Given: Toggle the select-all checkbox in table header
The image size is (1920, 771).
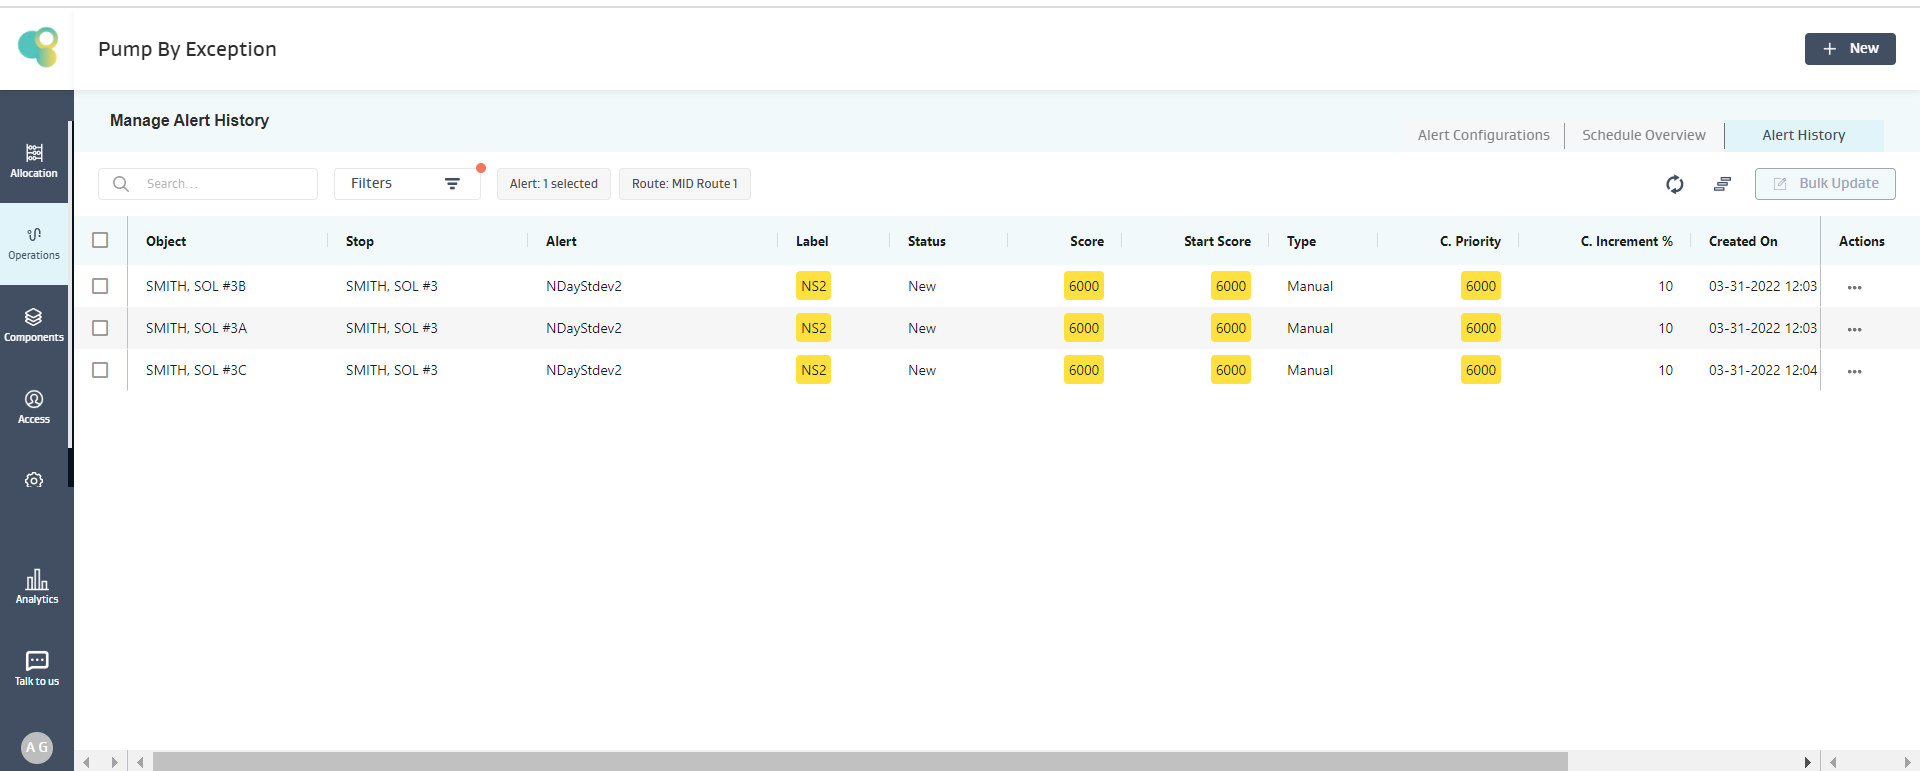Looking at the screenshot, I should click(100, 240).
